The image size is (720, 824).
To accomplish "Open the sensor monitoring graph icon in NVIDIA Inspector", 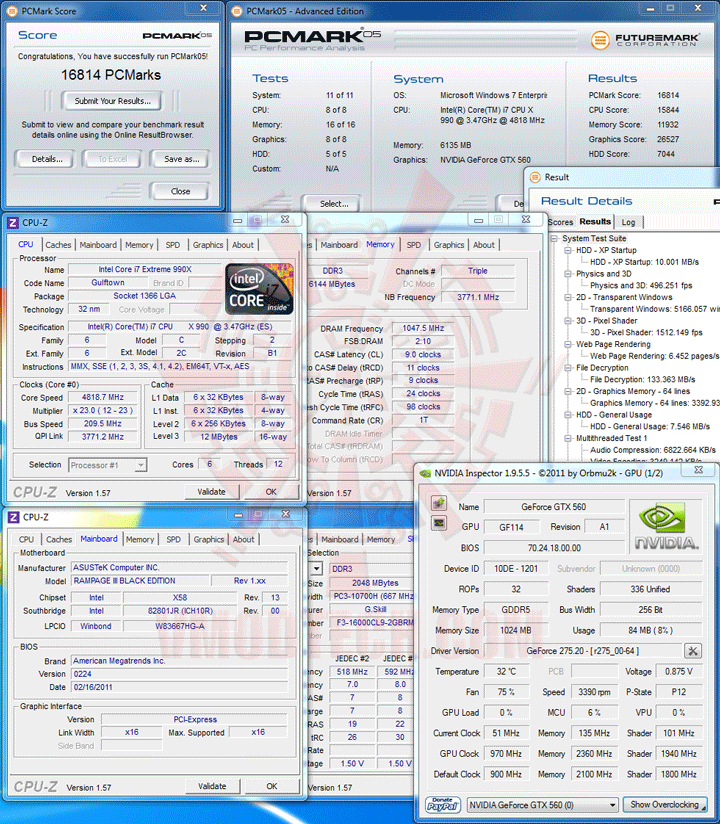I will (439, 523).
